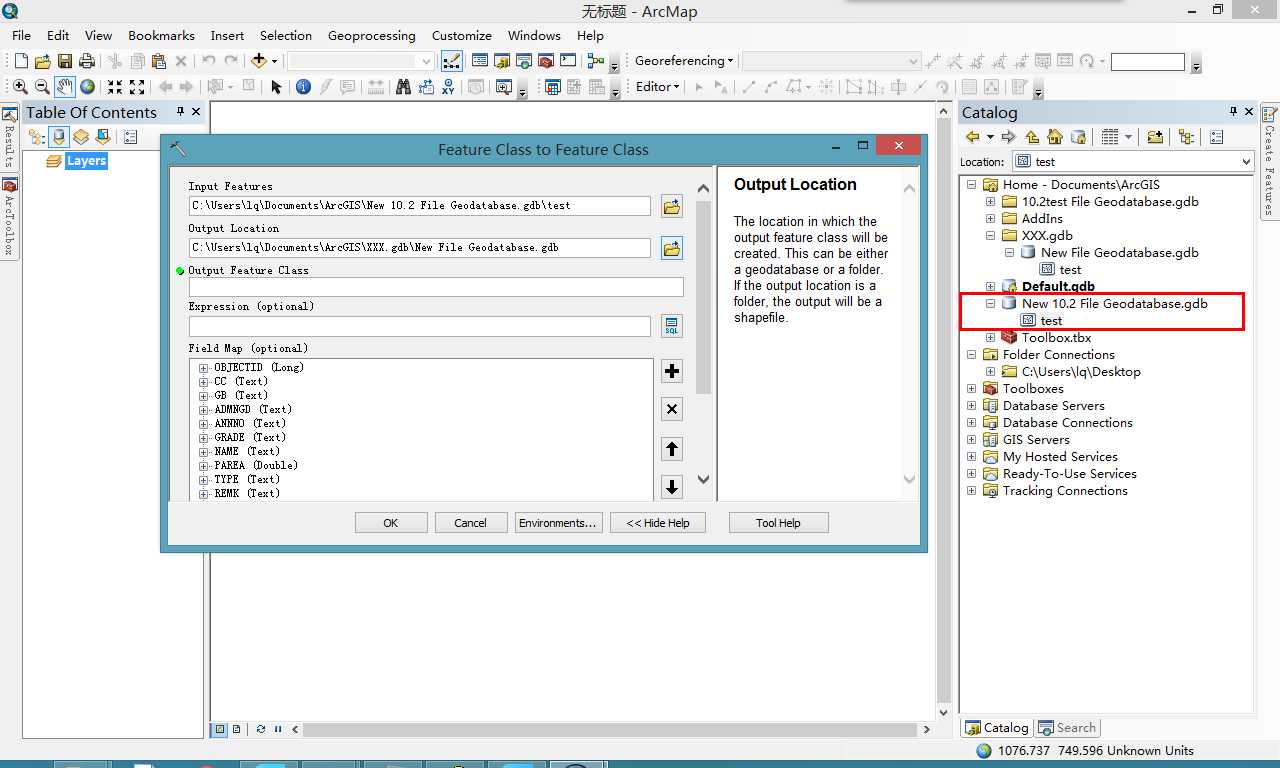Image resolution: width=1280 pixels, height=768 pixels.
Task: Expand the AddIns folder in Catalog
Action: pos(990,218)
